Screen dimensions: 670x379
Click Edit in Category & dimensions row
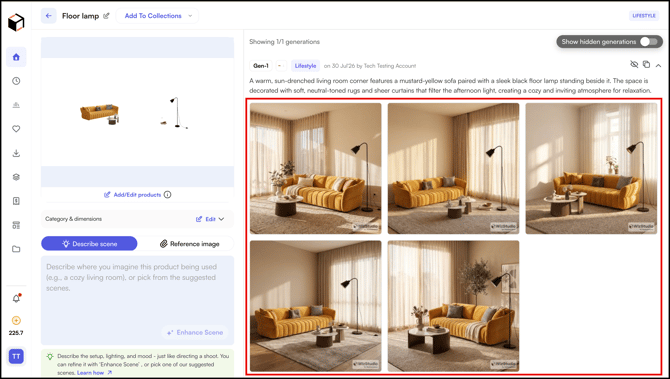206,219
